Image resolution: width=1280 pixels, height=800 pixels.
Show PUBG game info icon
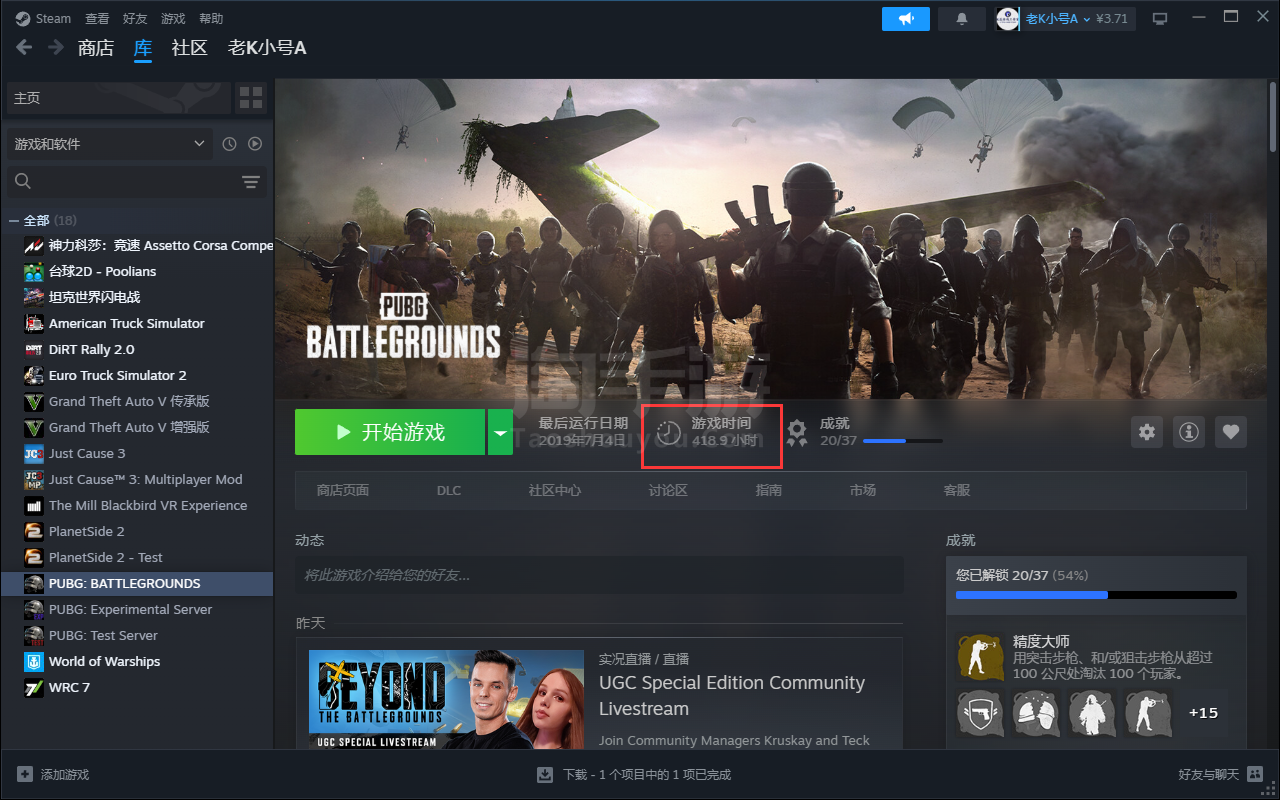click(x=1189, y=432)
